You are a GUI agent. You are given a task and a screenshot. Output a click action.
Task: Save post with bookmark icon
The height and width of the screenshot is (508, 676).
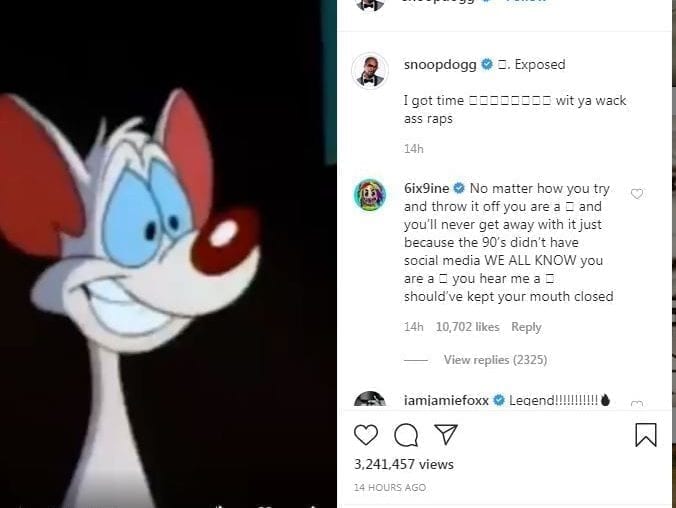(x=646, y=435)
